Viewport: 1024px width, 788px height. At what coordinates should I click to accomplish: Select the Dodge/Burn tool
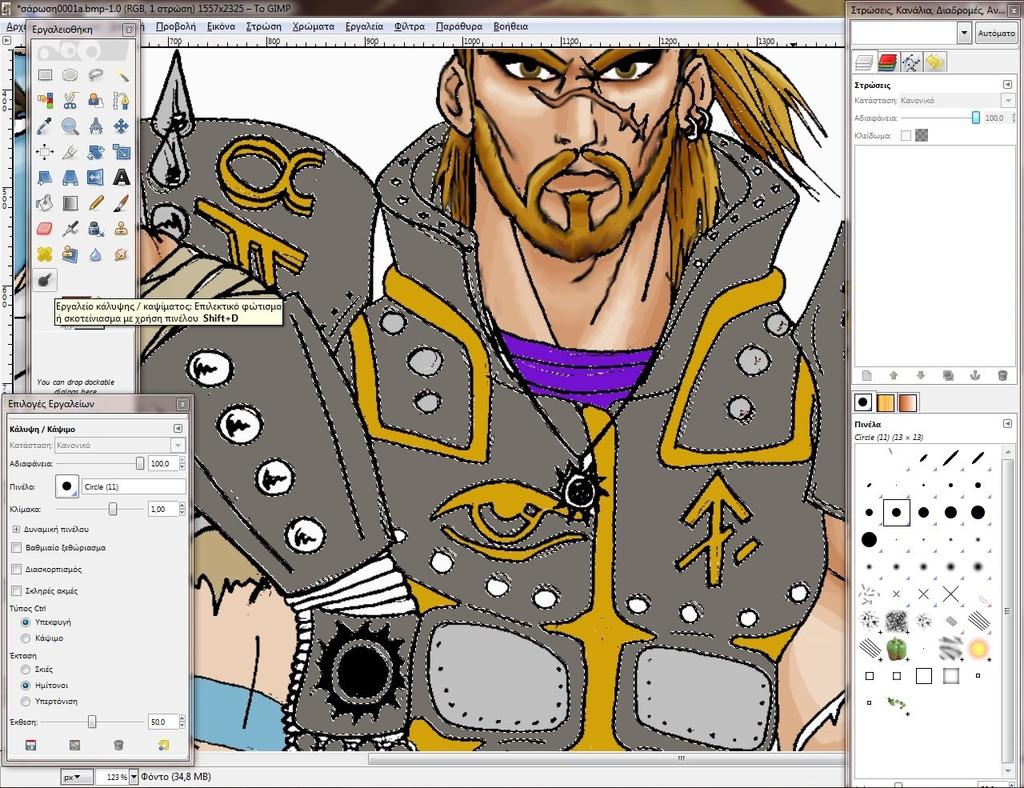[44, 280]
